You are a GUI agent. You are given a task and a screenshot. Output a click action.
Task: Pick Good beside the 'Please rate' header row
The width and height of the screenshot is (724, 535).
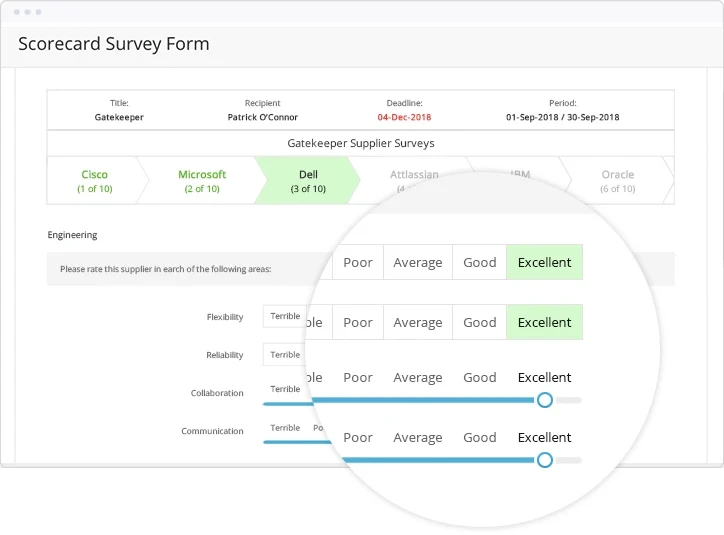(x=480, y=262)
